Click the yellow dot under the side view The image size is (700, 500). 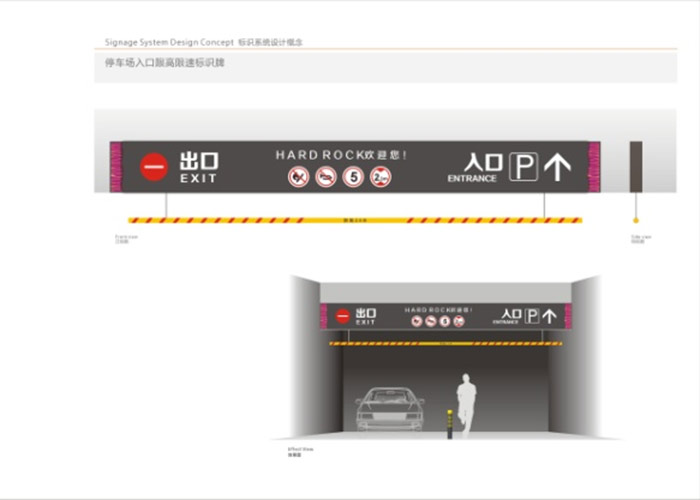click(636, 221)
